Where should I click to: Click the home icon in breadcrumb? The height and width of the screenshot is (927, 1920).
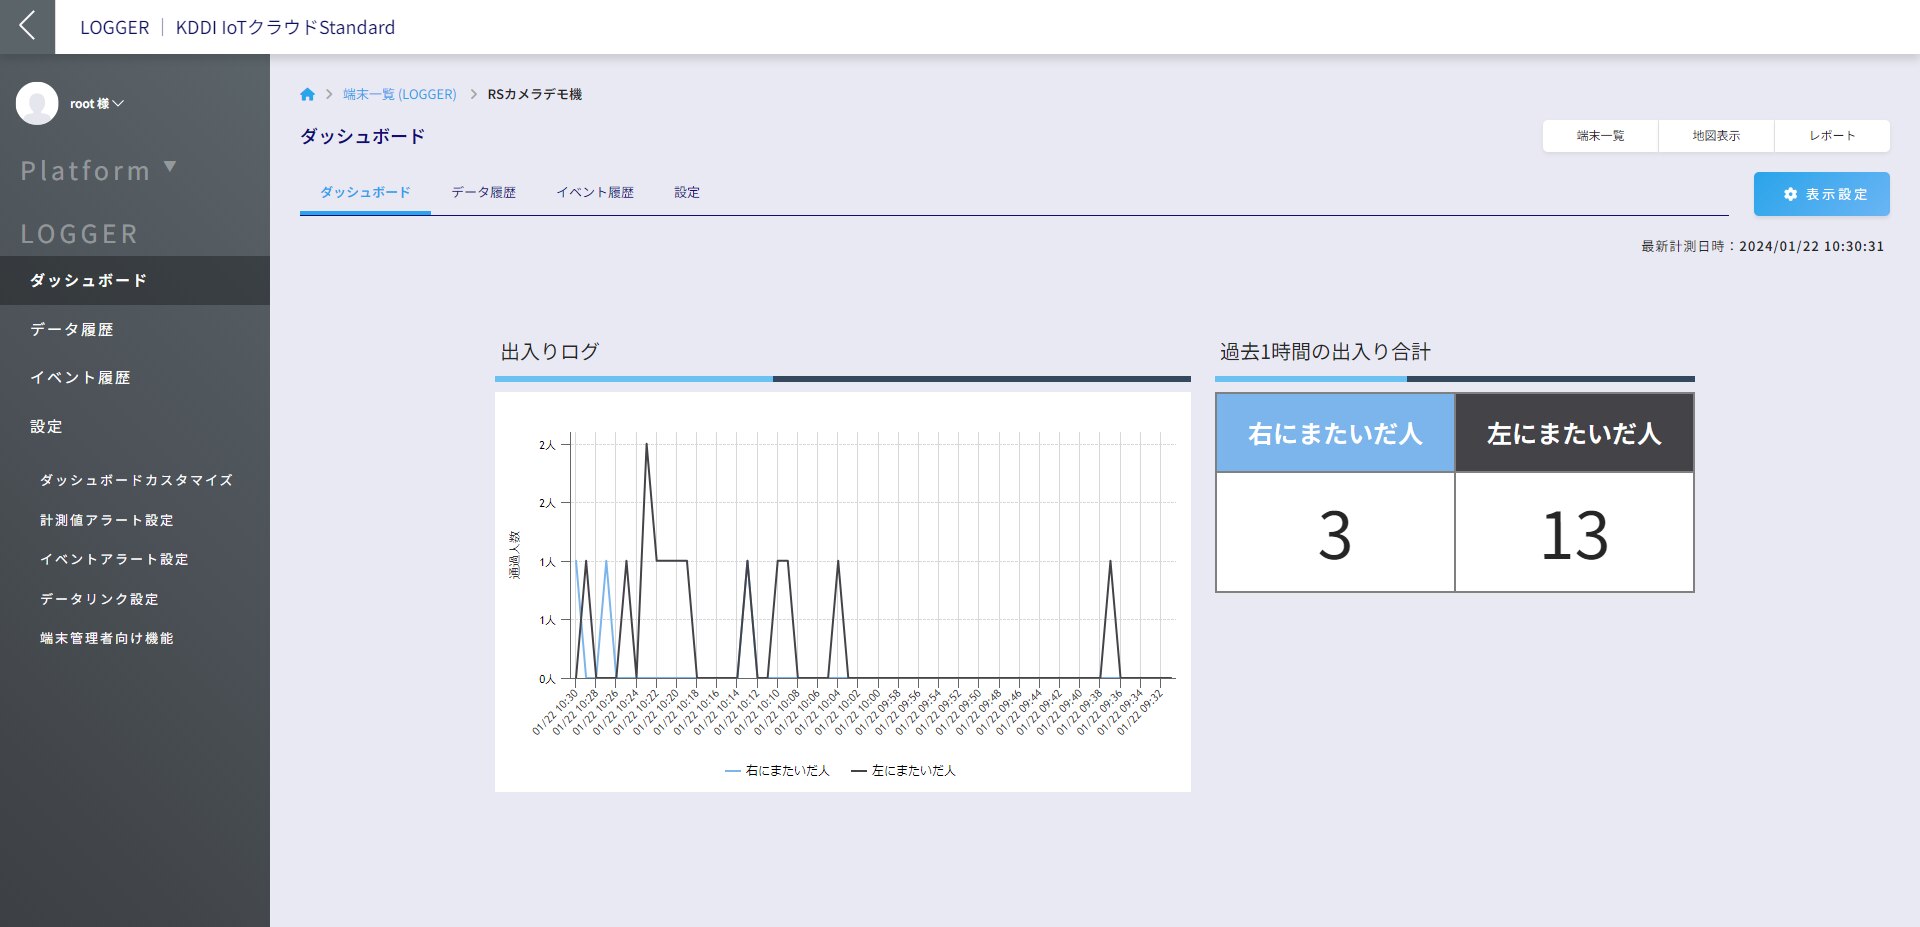click(x=307, y=94)
